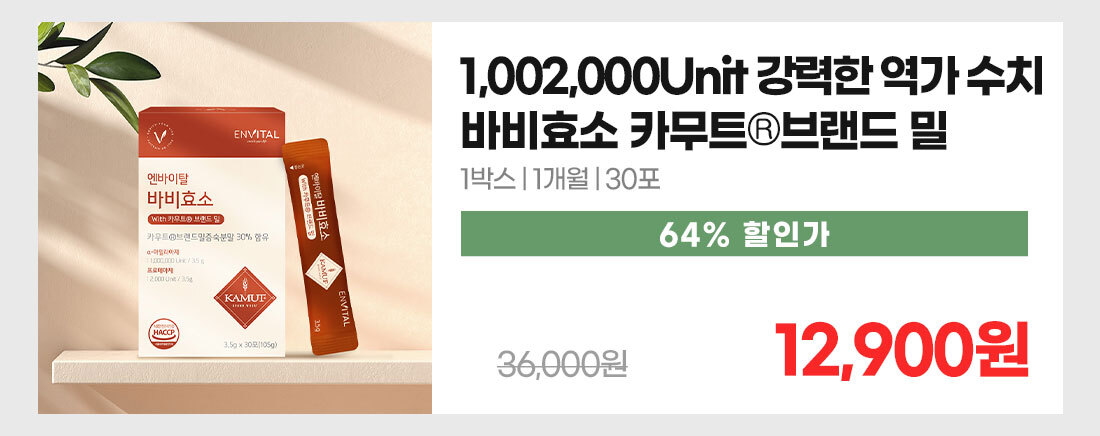Click the red 12,900원 sale price
This screenshot has height=436, width=1100.
coord(901,349)
